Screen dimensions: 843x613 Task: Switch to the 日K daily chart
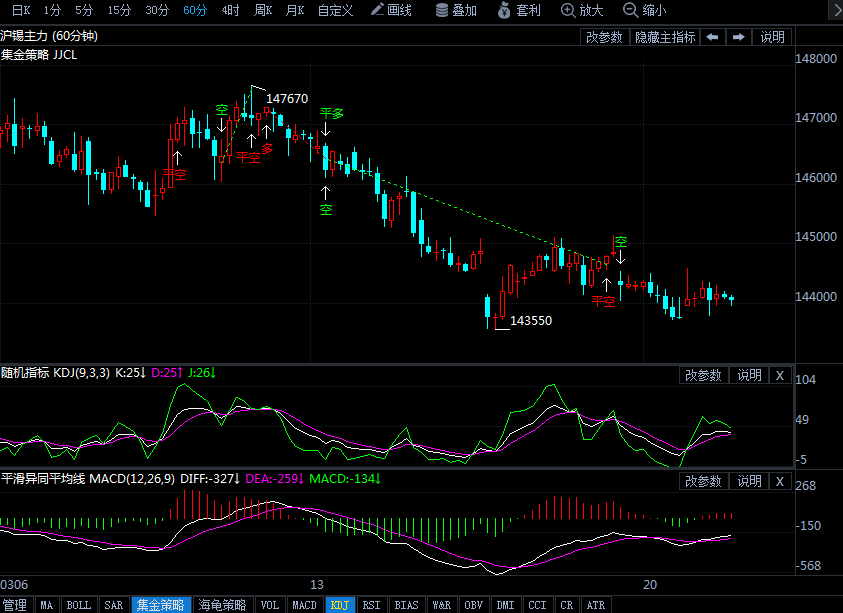[21, 10]
